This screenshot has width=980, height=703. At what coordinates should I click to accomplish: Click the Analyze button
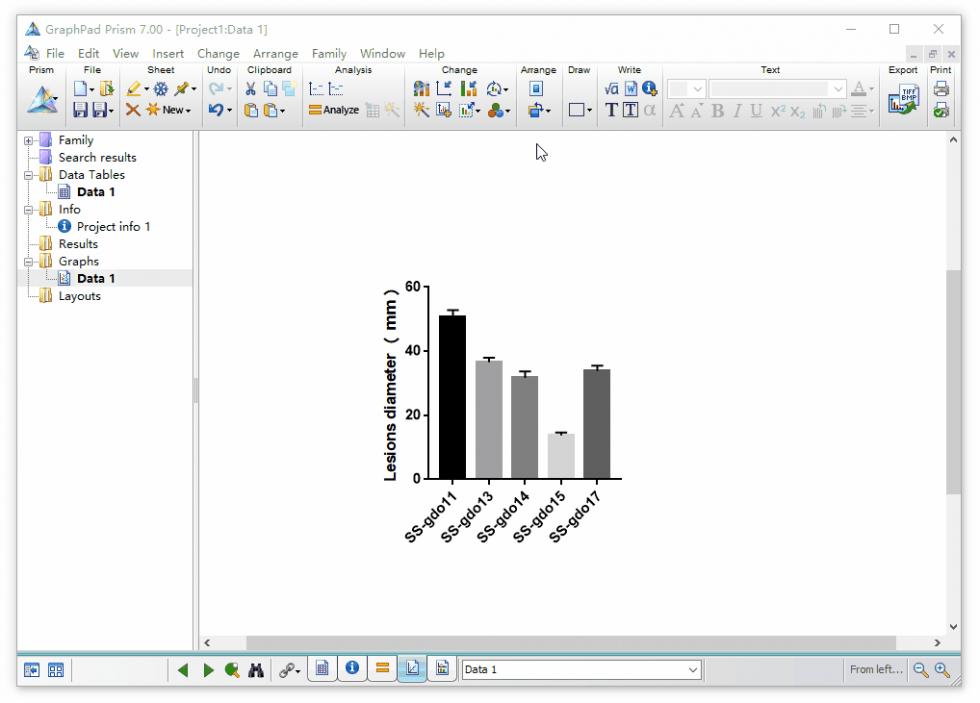(334, 110)
